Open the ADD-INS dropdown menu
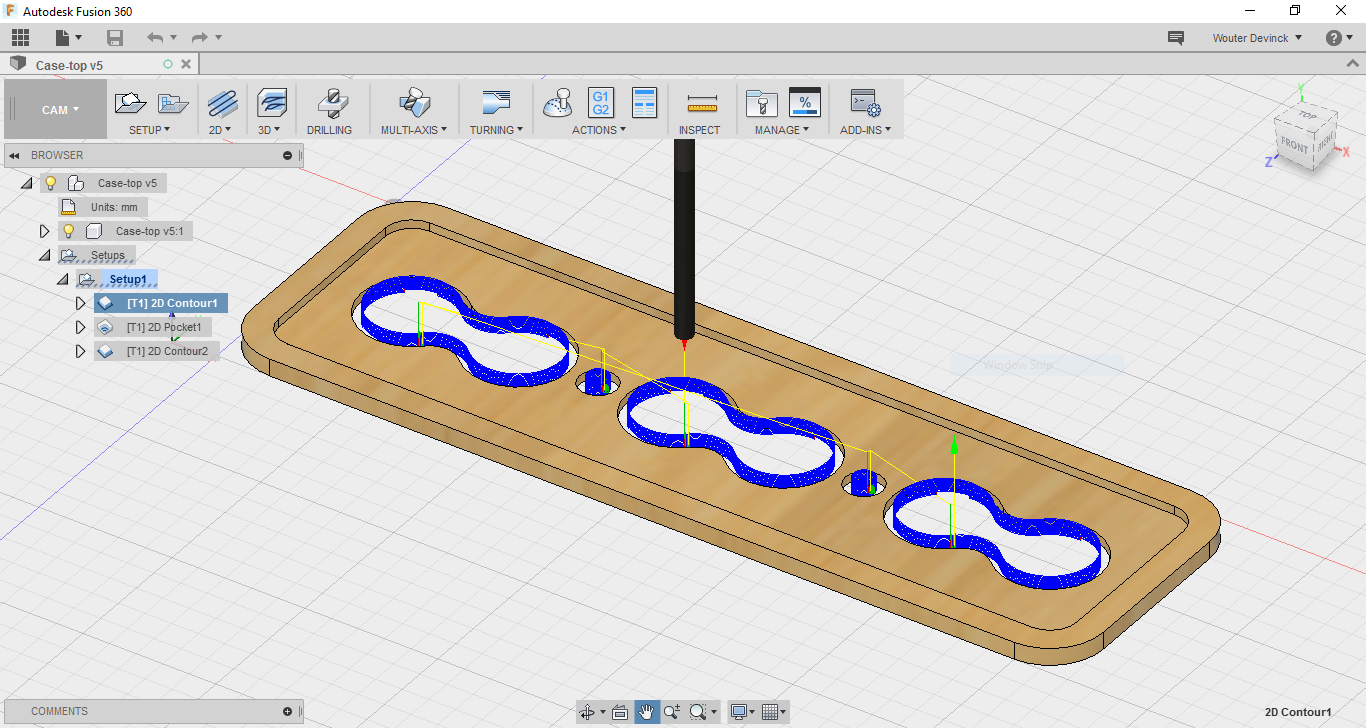This screenshot has height=728, width=1366. coord(865,130)
